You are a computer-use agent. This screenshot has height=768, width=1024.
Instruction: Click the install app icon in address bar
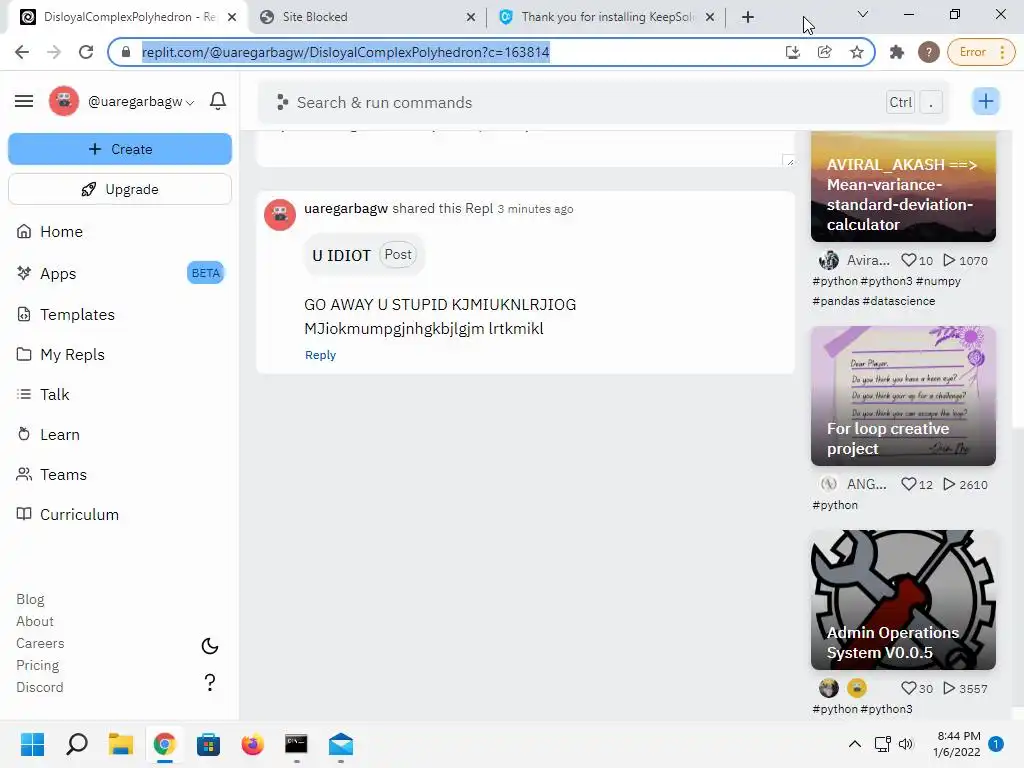click(793, 52)
